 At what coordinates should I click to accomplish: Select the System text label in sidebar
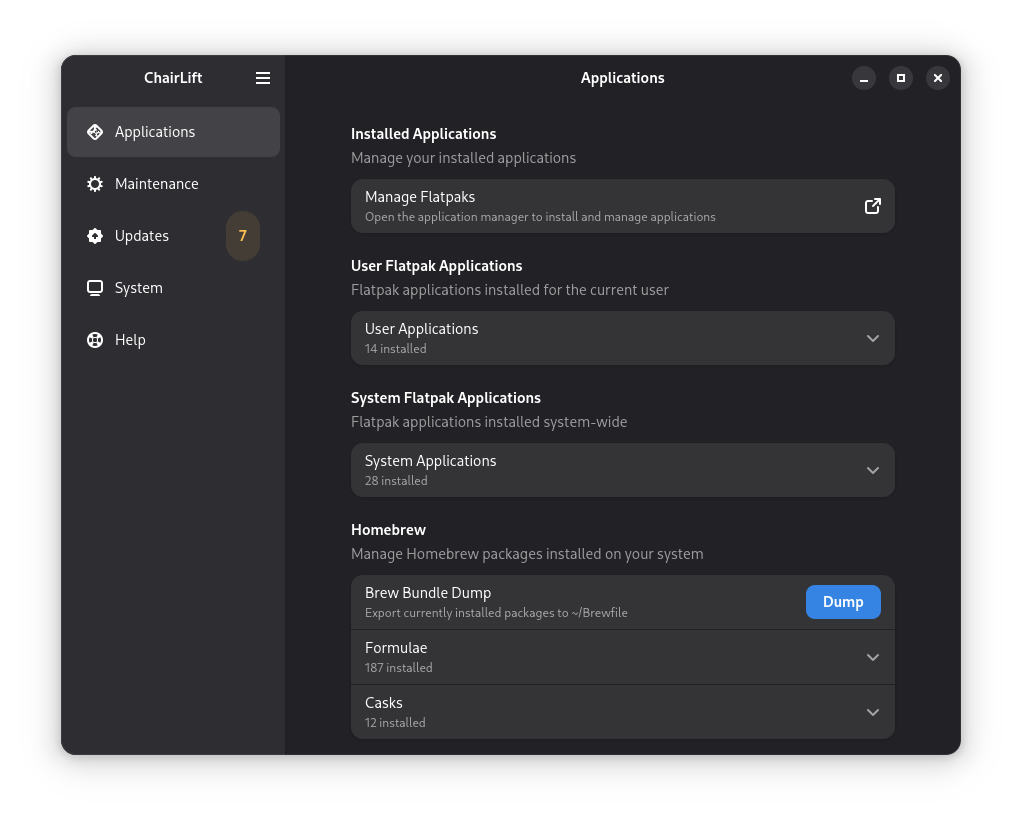(x=139, y=288)
